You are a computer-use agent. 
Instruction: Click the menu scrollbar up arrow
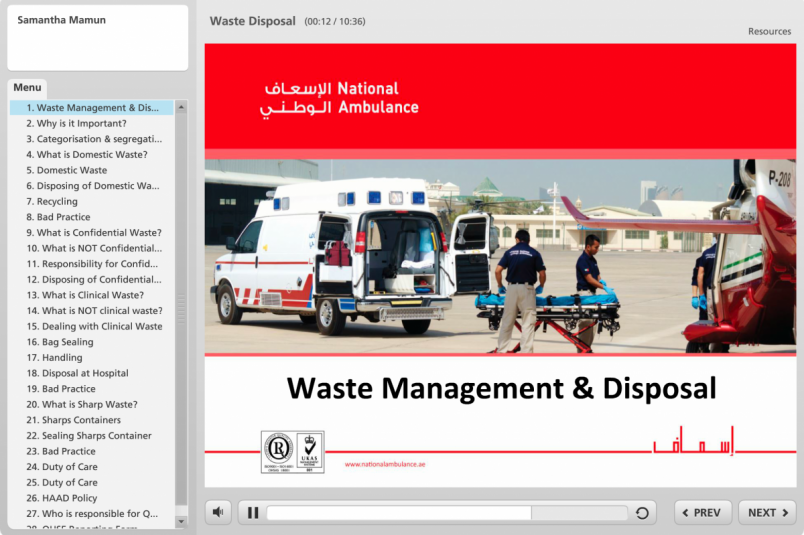[x=181, y=107]
